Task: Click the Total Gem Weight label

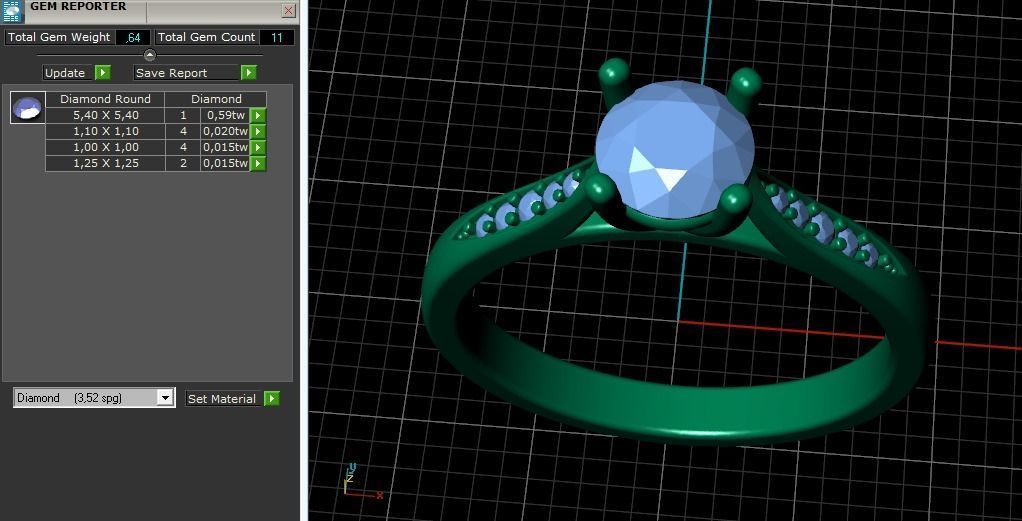Action: point(59,37)
